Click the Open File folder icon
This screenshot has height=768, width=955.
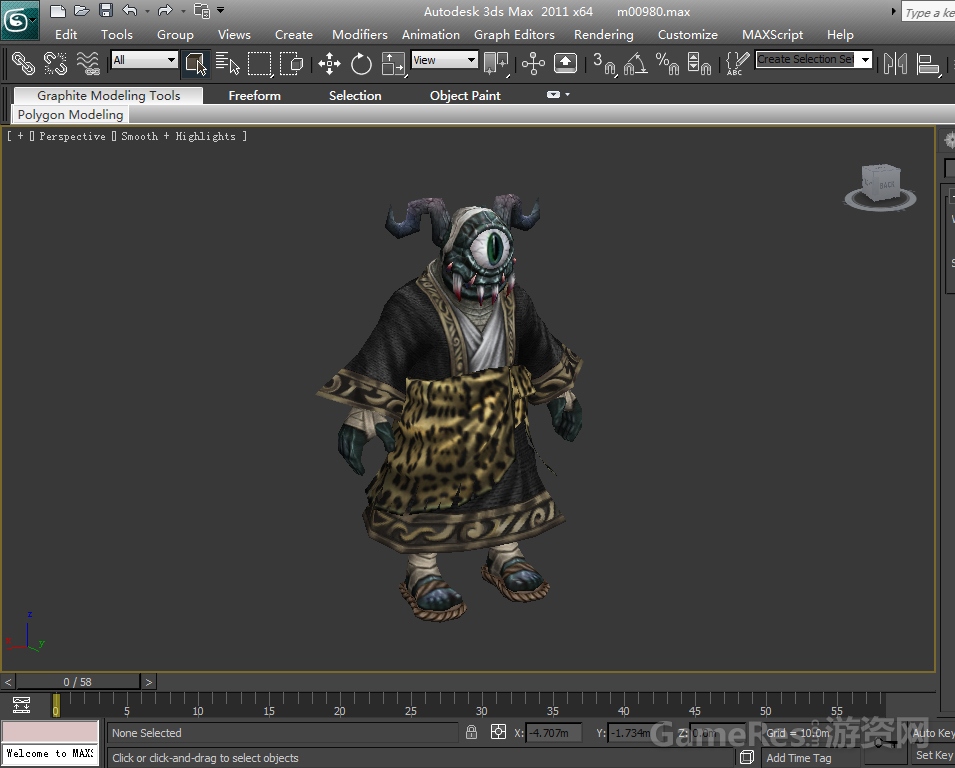(x=82, y=10)
